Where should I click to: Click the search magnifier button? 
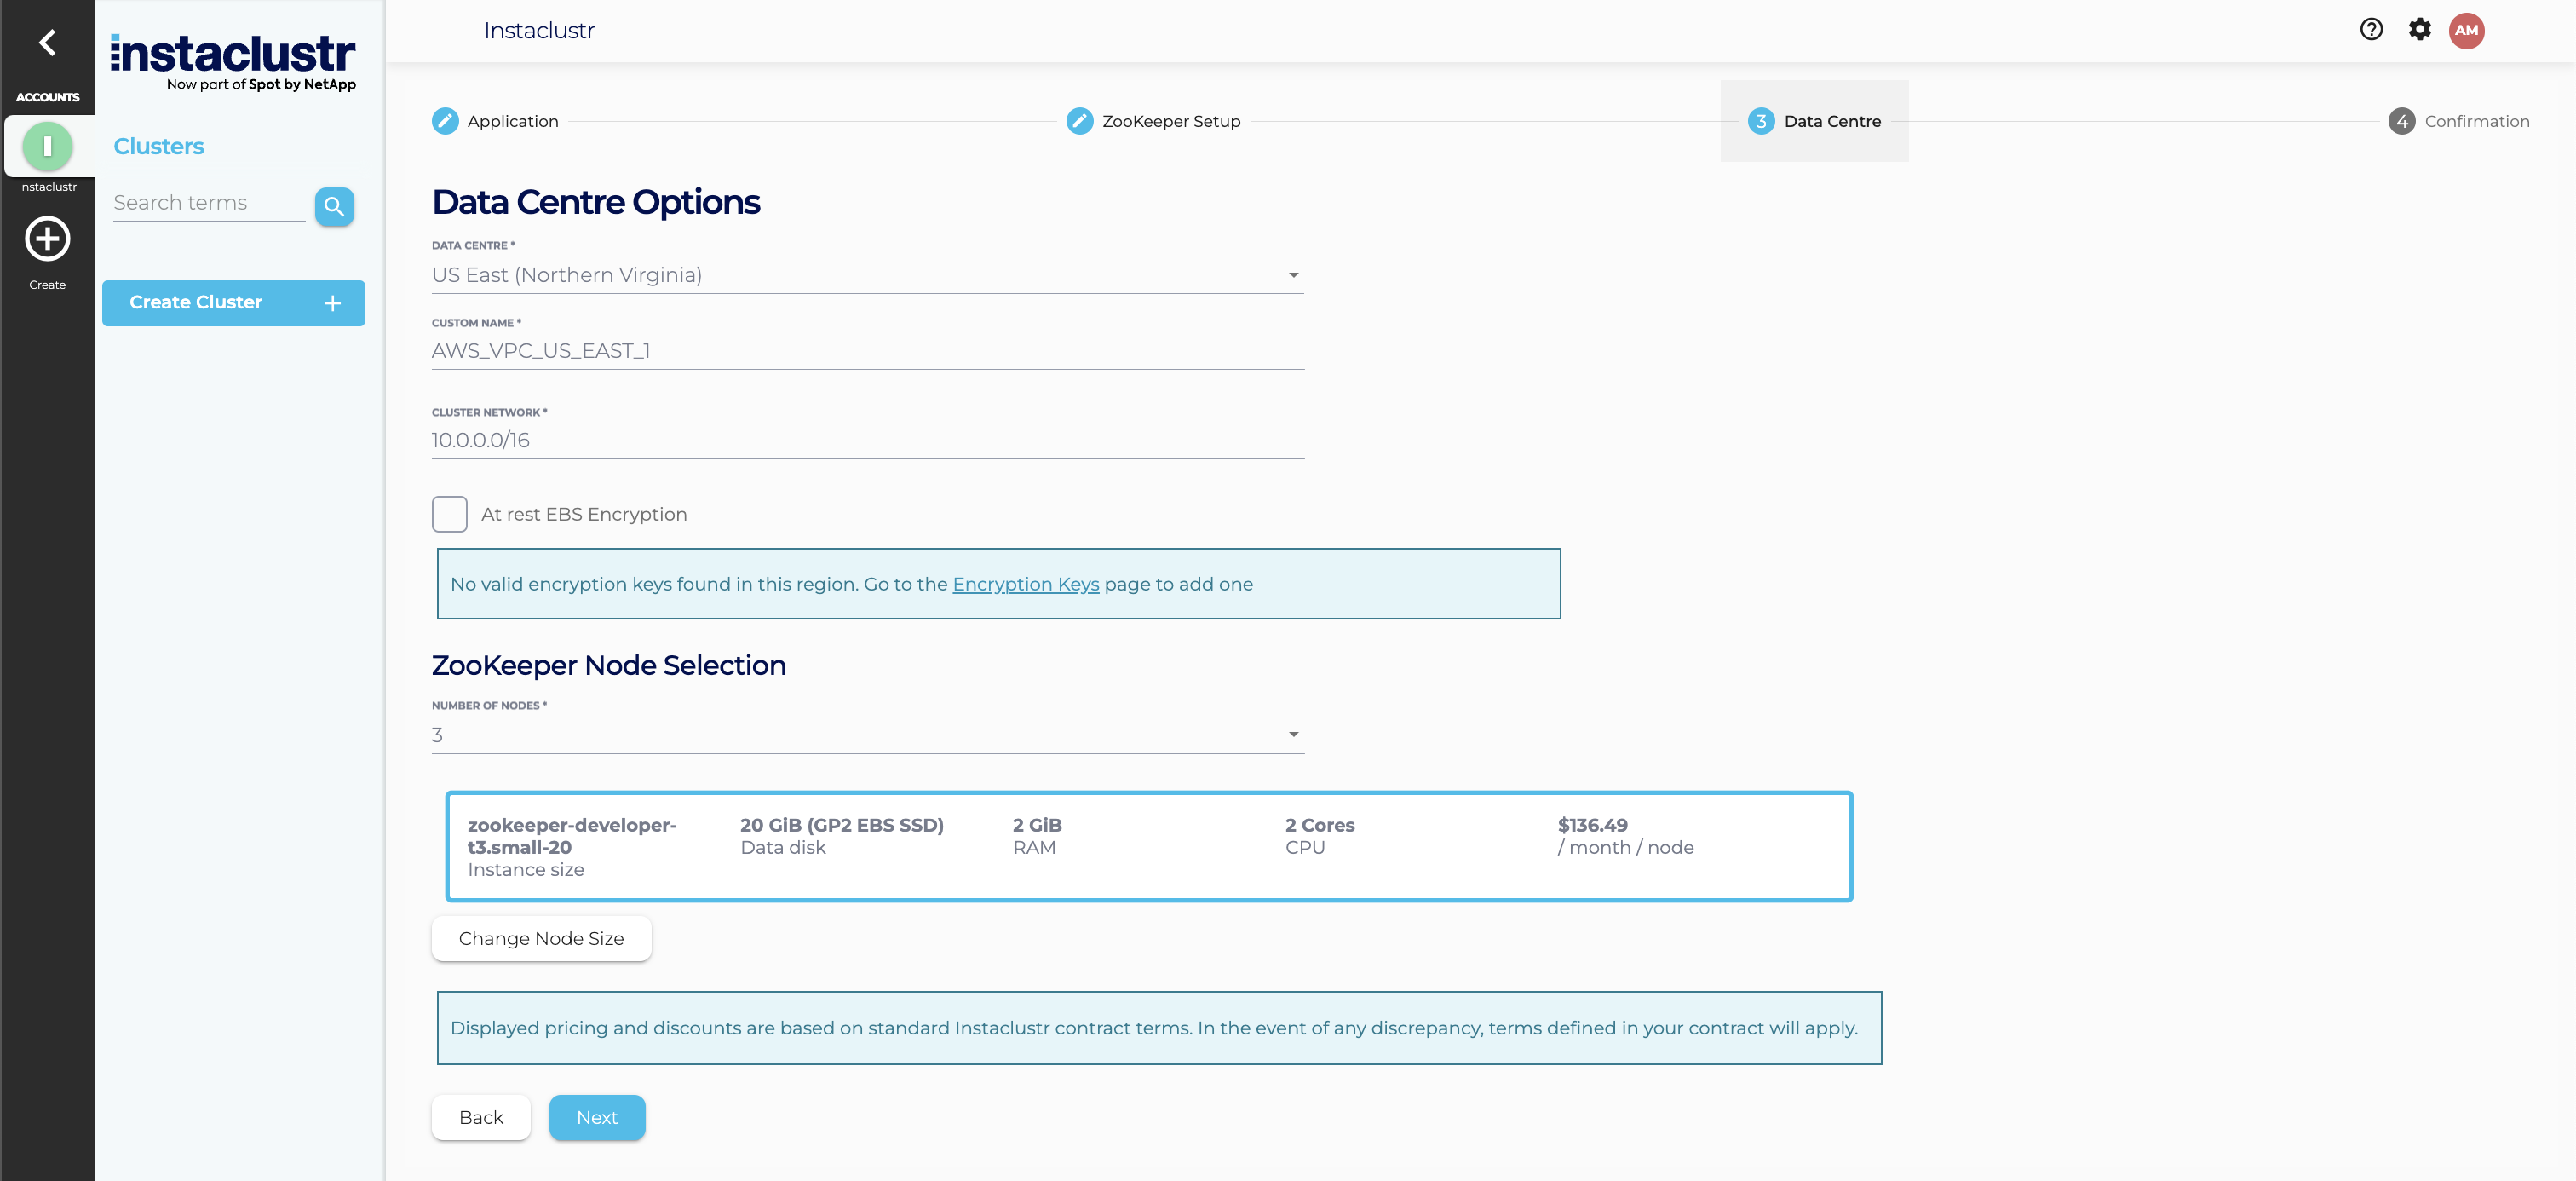click(334, 206)
